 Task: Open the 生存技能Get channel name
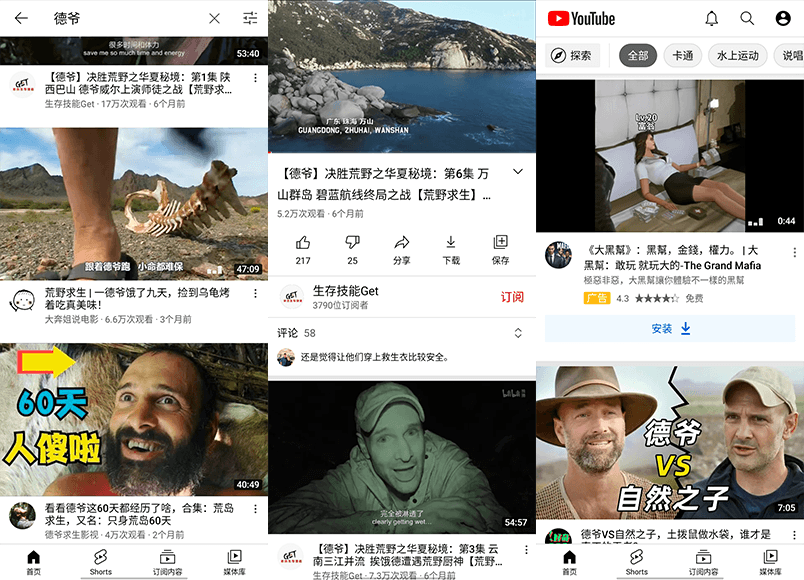point(346,291)
